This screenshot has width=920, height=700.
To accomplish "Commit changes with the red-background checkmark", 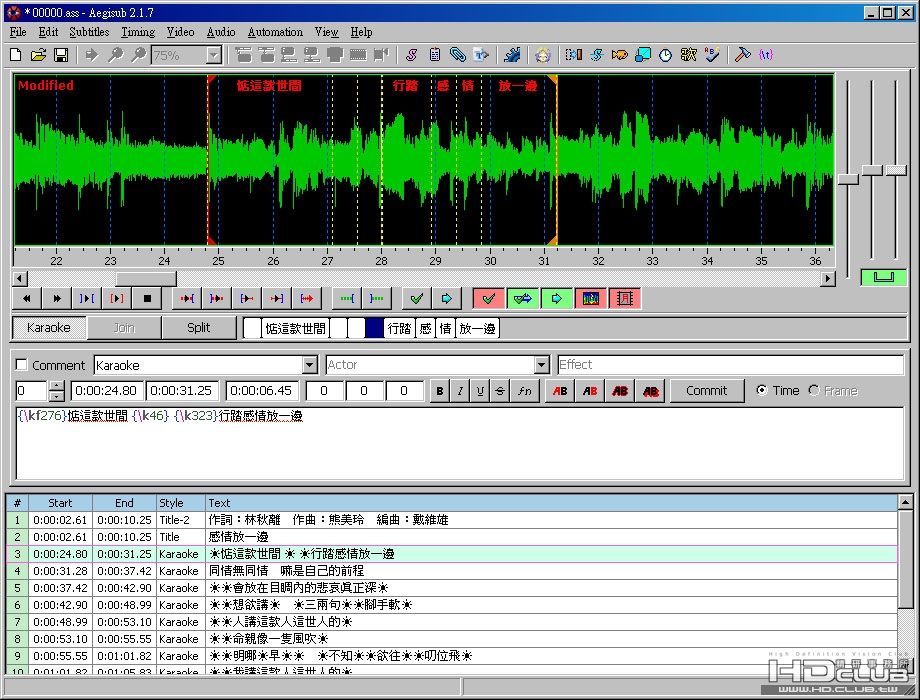I will tap(488, 299).
